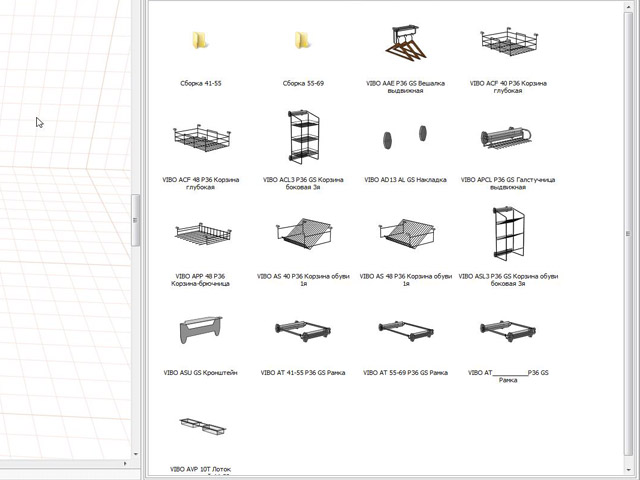
Task: Open the Сборка 41-55 folder icon
Action: click(x=200, y=41)
